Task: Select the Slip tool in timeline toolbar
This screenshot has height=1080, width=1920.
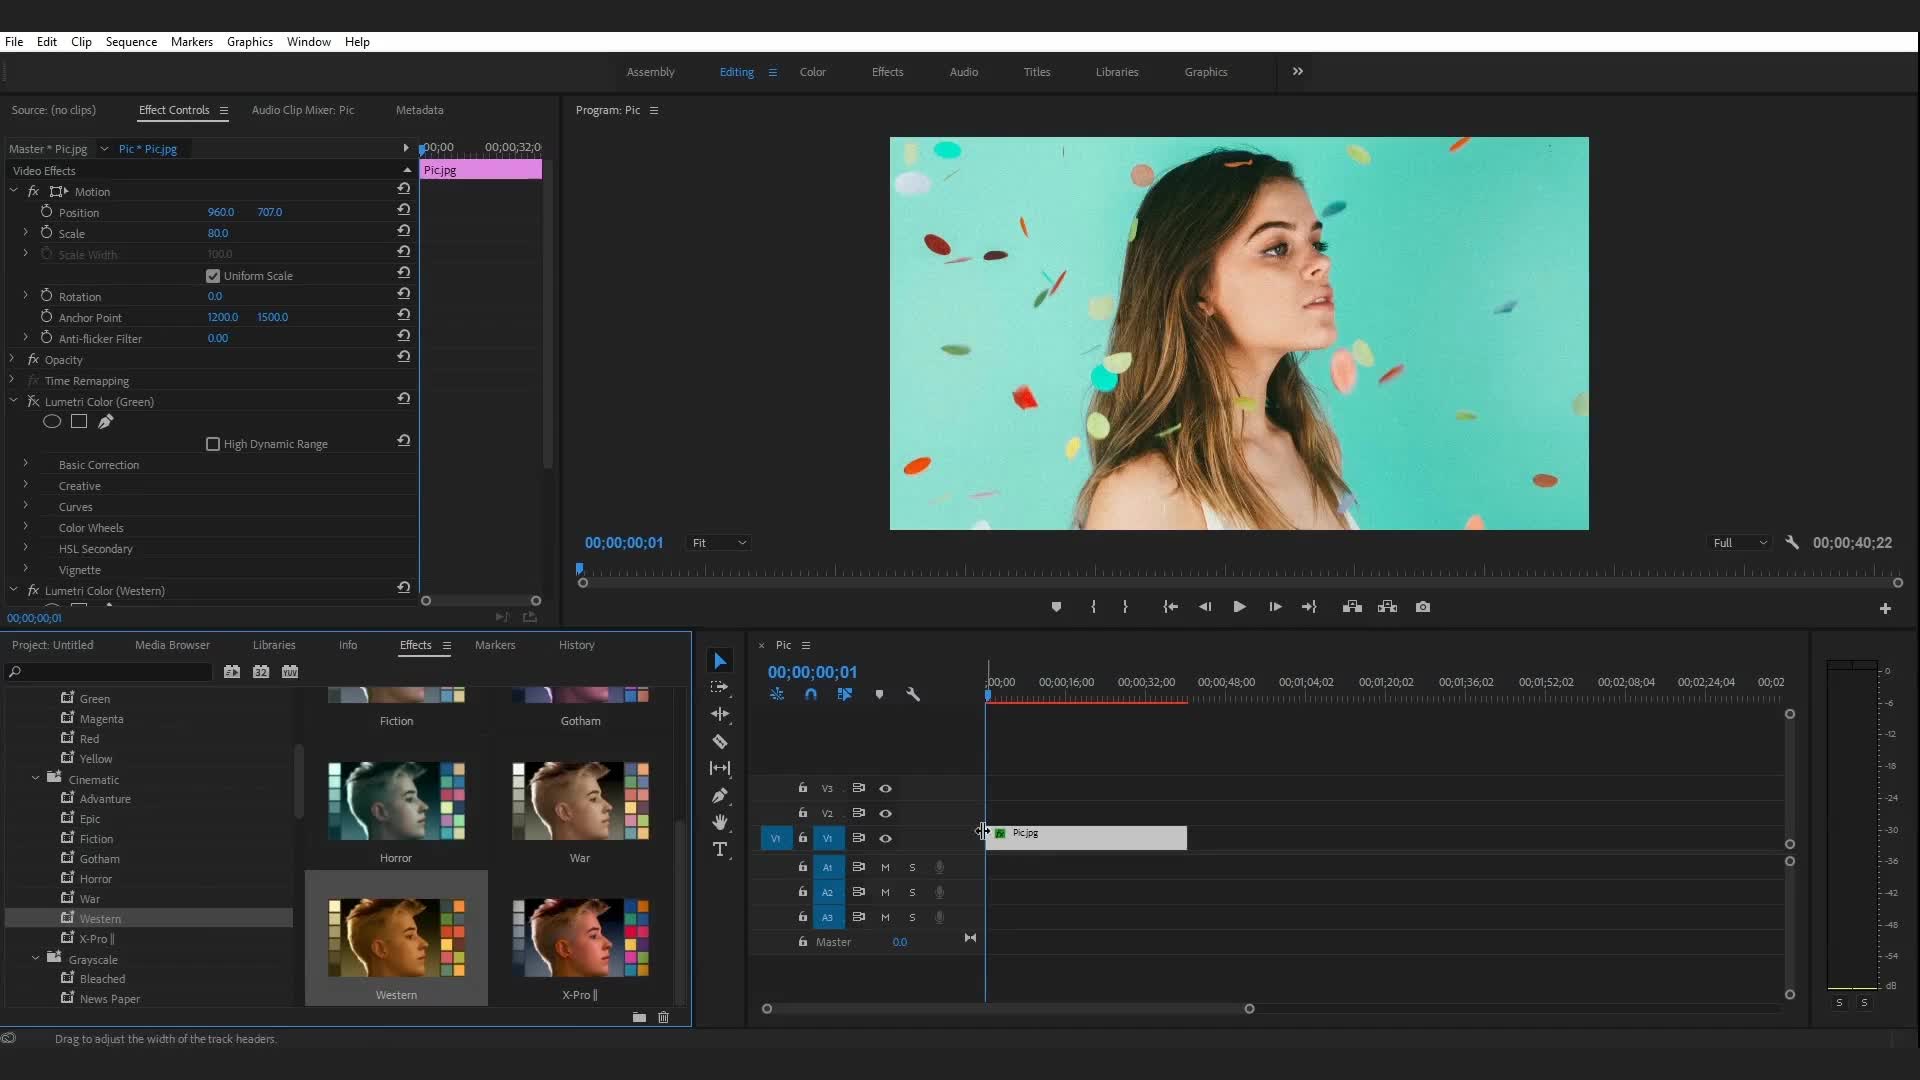Action: point(719,767)
